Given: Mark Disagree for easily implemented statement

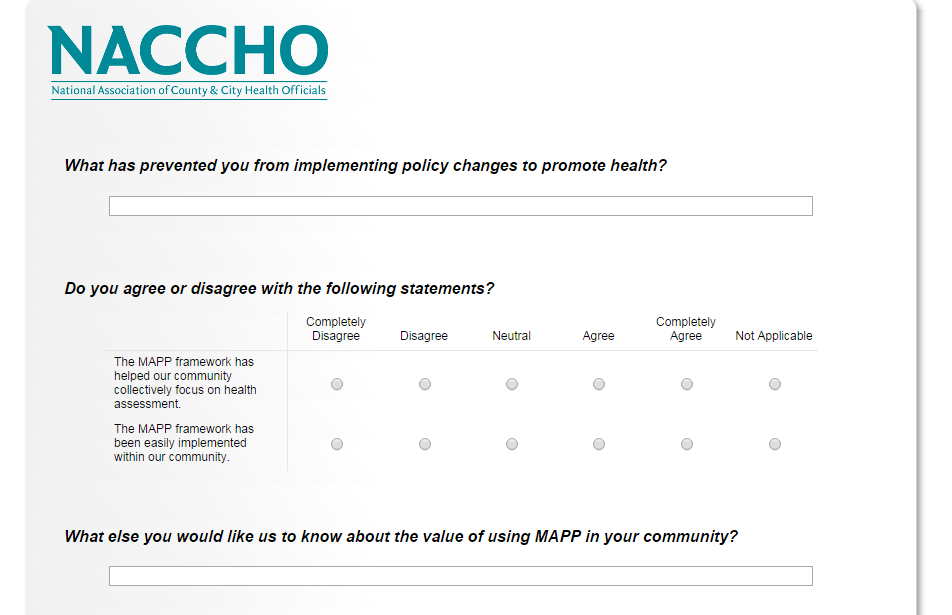Looking at the screenshot, I should coord(425,444).
